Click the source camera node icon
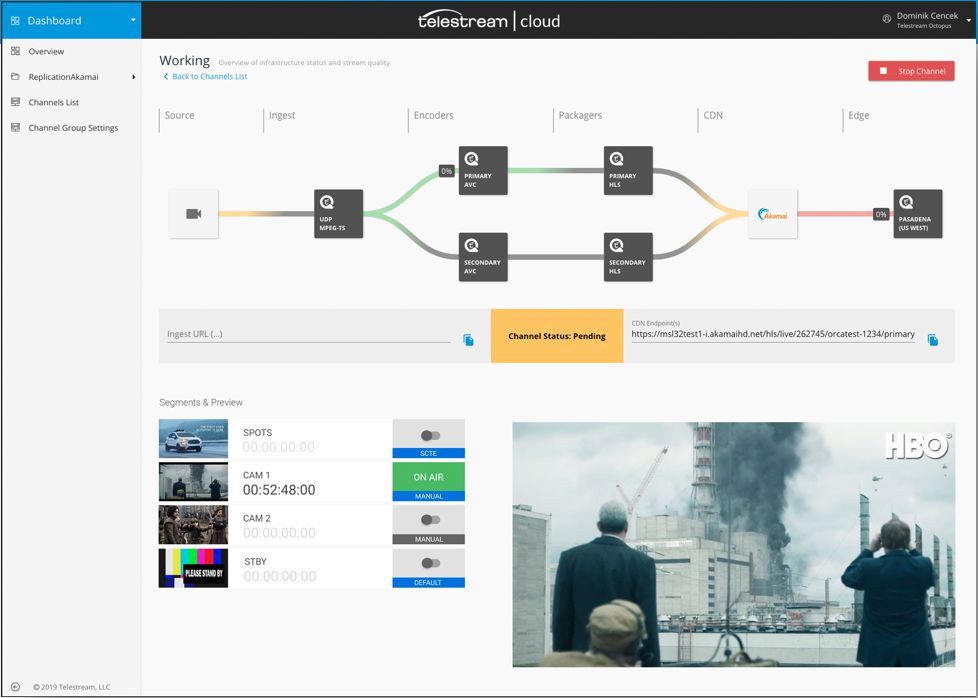Screen dimensions: 978x698 193,214
